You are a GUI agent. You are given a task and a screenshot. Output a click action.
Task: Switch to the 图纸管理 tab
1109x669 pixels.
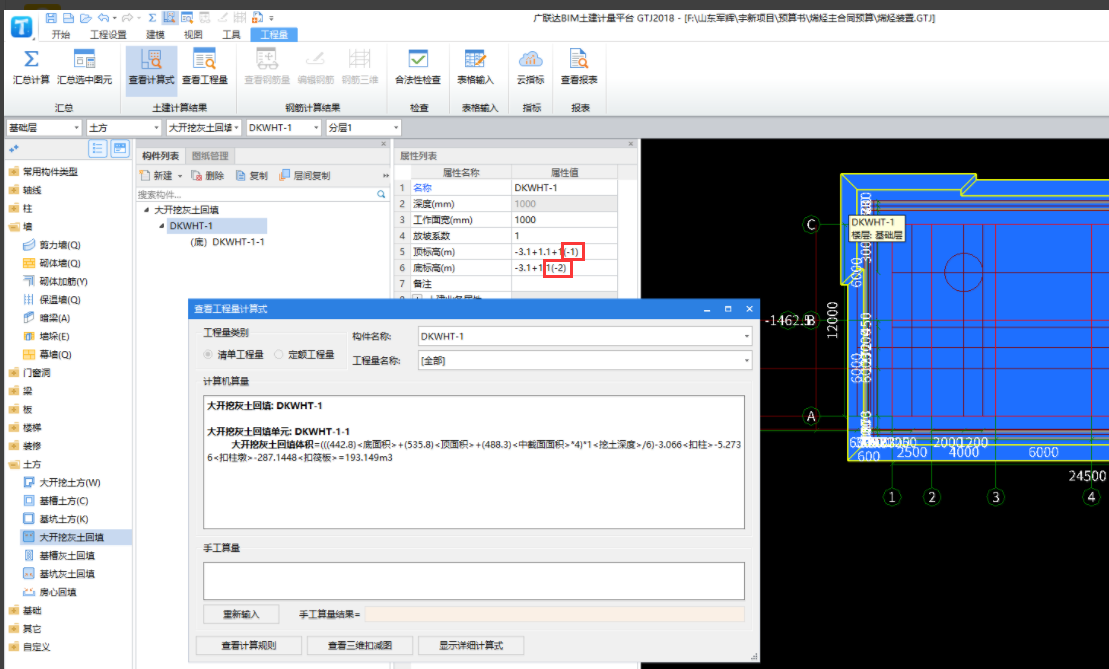tap(210, 156)
